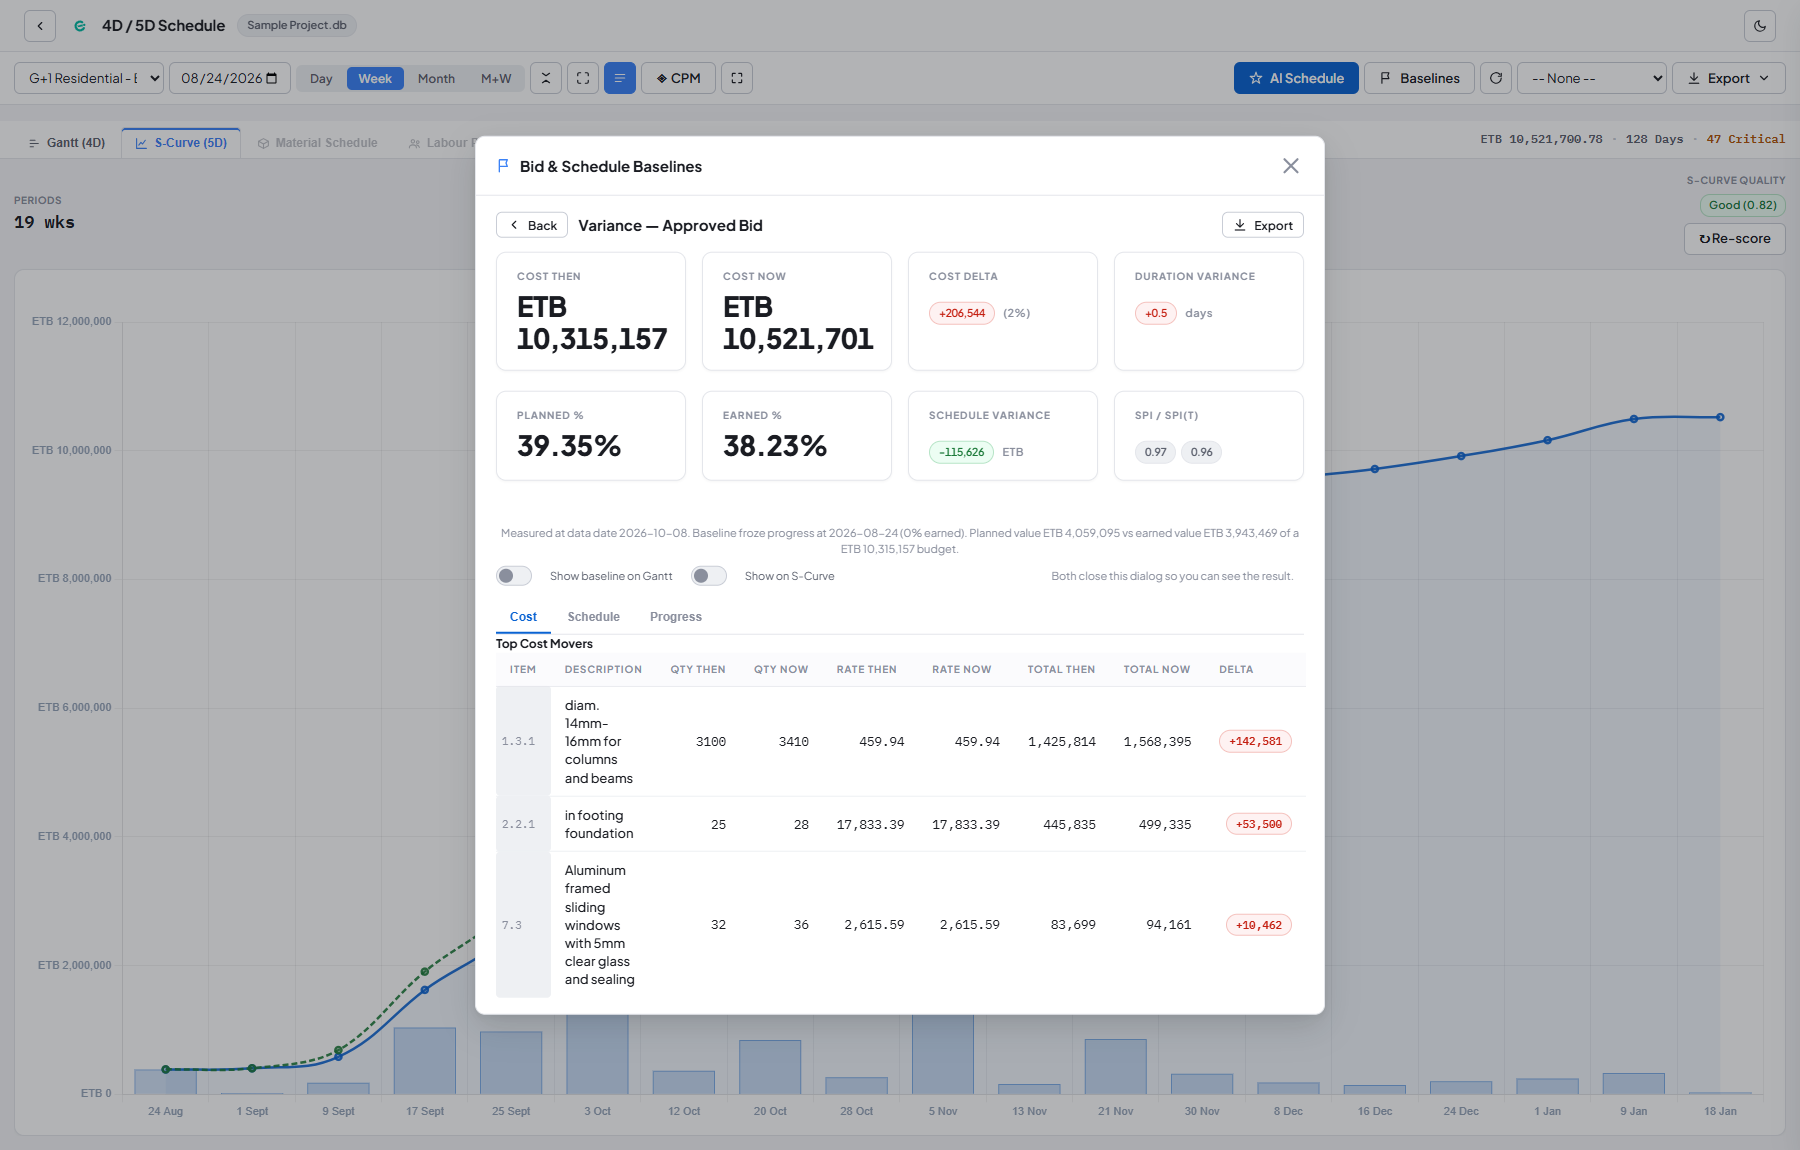1800x1150 pixels.
Task: Click the collapse rows toolbar icon
Action: [546, 78]
